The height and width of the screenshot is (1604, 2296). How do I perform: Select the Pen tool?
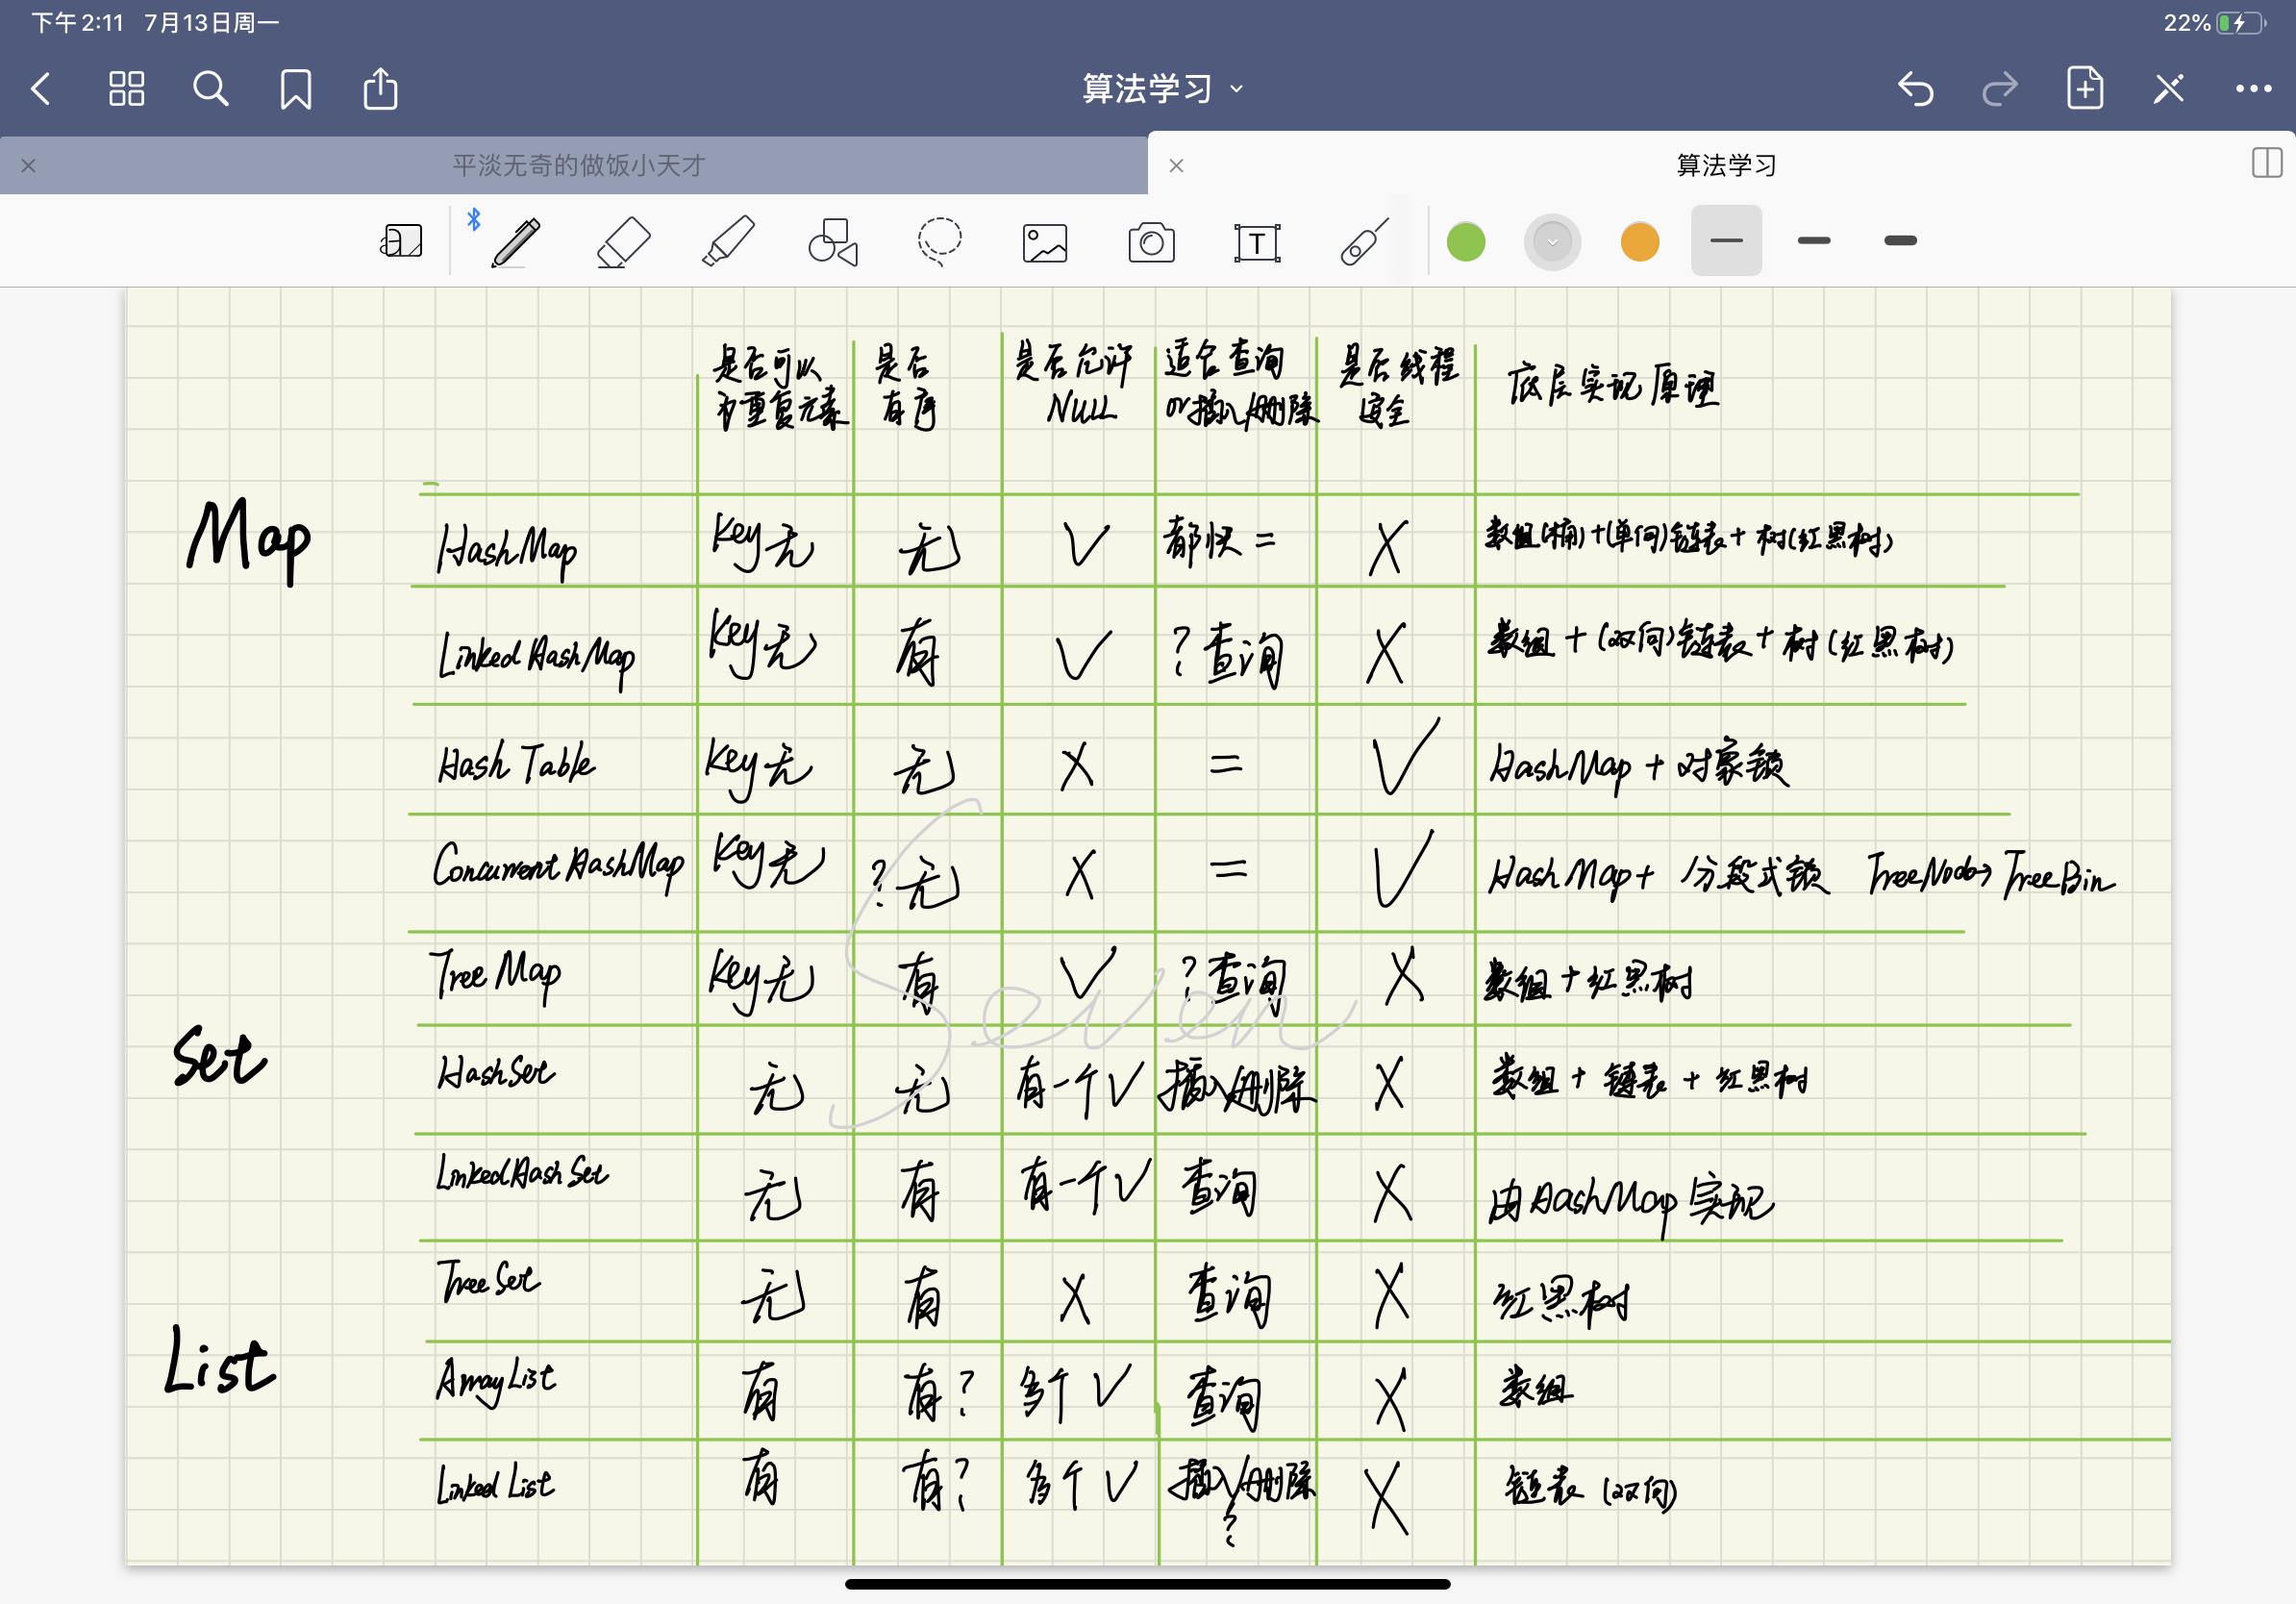[516, 241]
